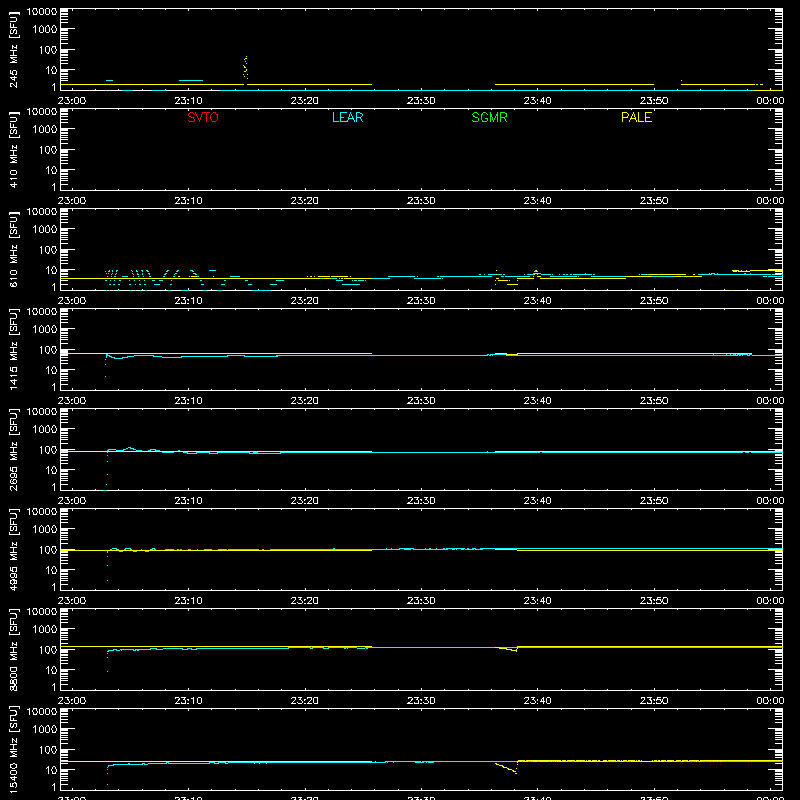The width and height of the screenshot is (800, 800).
Task: Click 23:50 label under the 8800 MHz plot
Action: click(x=654, y=701)
